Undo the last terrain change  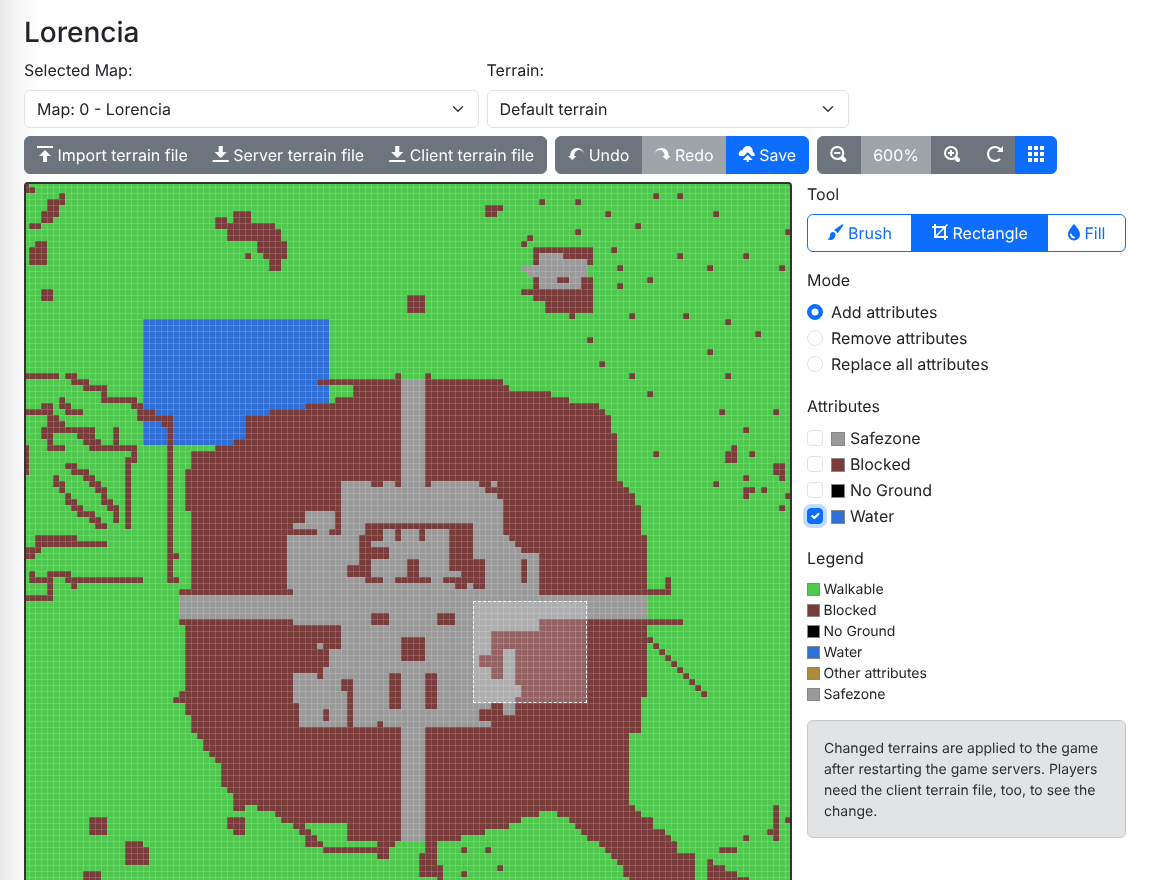pos(598,155)
